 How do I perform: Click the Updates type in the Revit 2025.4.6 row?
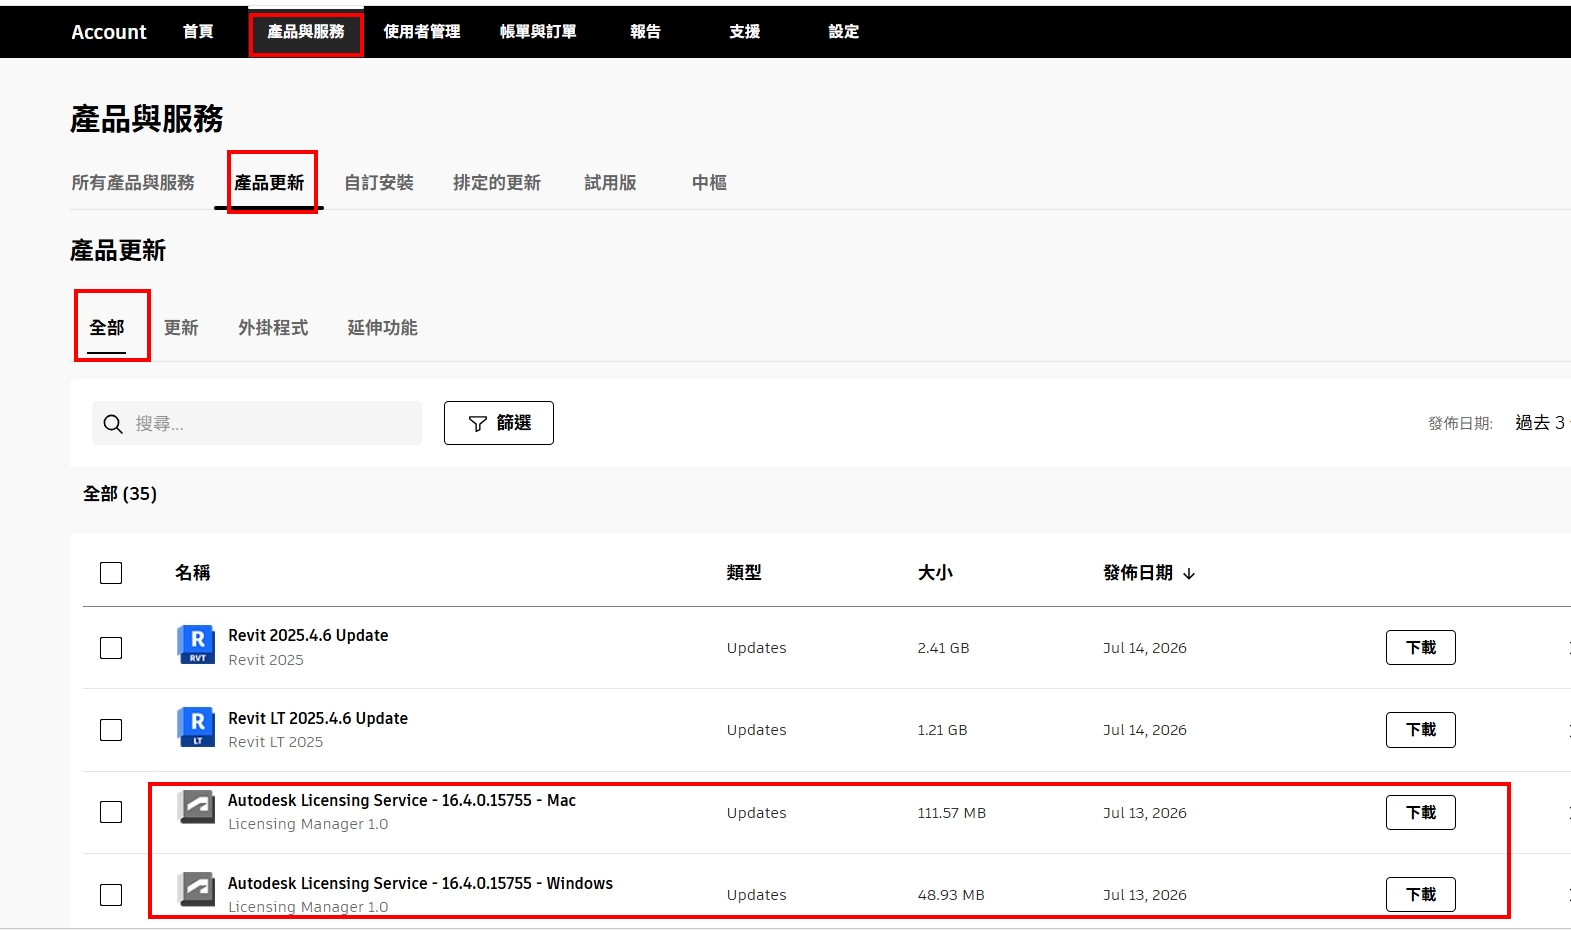[x=757, y=648]
